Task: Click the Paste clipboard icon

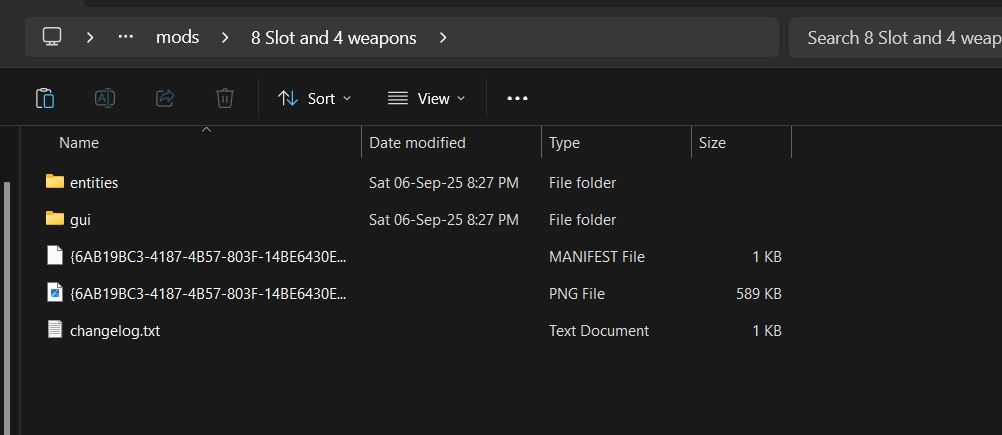Action: coord(45,98)
